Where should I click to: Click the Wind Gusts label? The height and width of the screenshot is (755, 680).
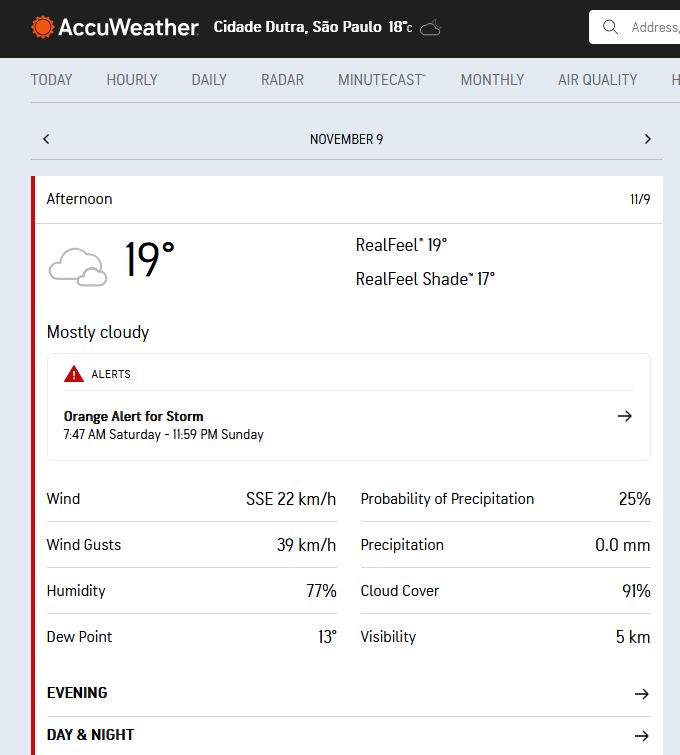coord(84,545)
